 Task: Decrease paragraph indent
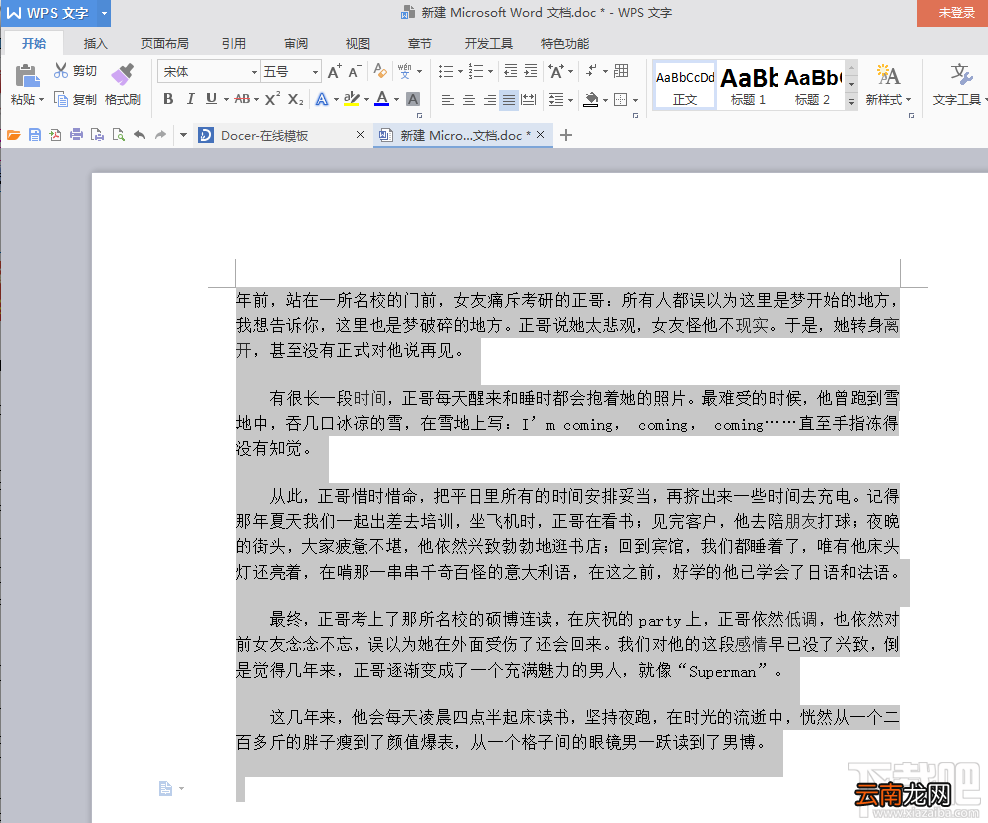510,71
